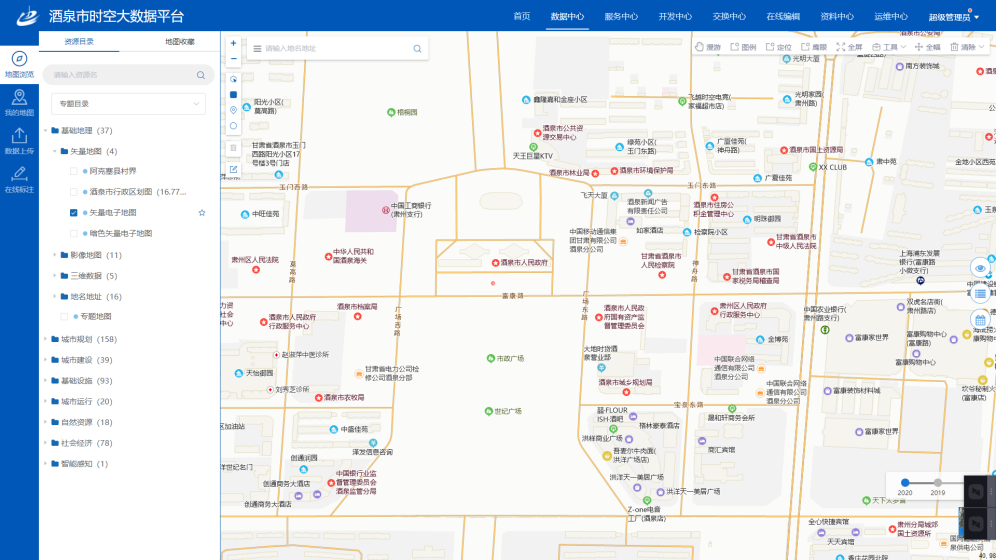
Task: Click the 数据上传 upload icon
Action: pyautogui.click(x=19, y=140)
